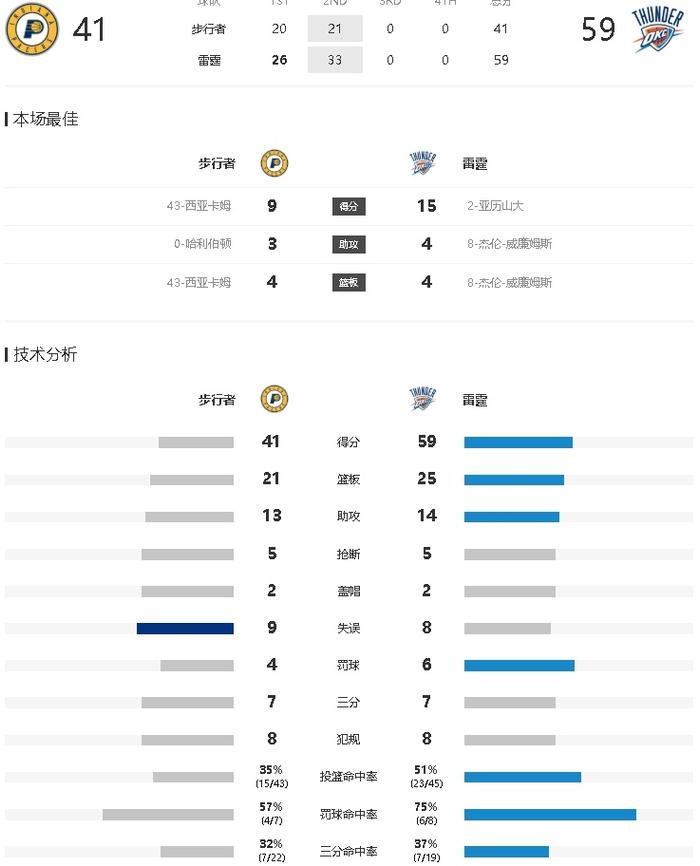Open player 43-西亚卡姆 in scoring row
The width and height of the screenshot is (700, 866).
[x=199, y=206]
